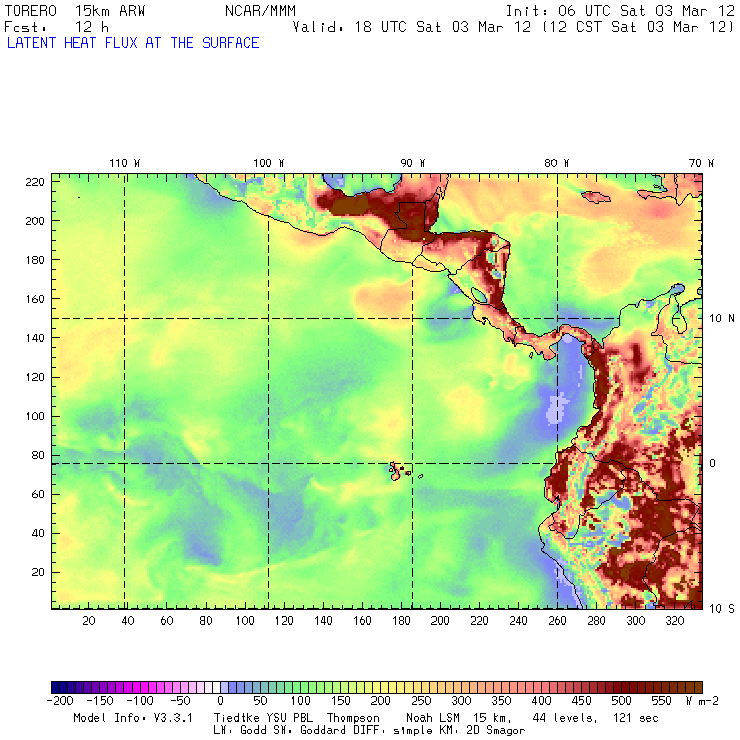Click the "60" tick on the vertical axis
Image resolution: width=740 pixels, height=740 pixels.
point(38,494)
